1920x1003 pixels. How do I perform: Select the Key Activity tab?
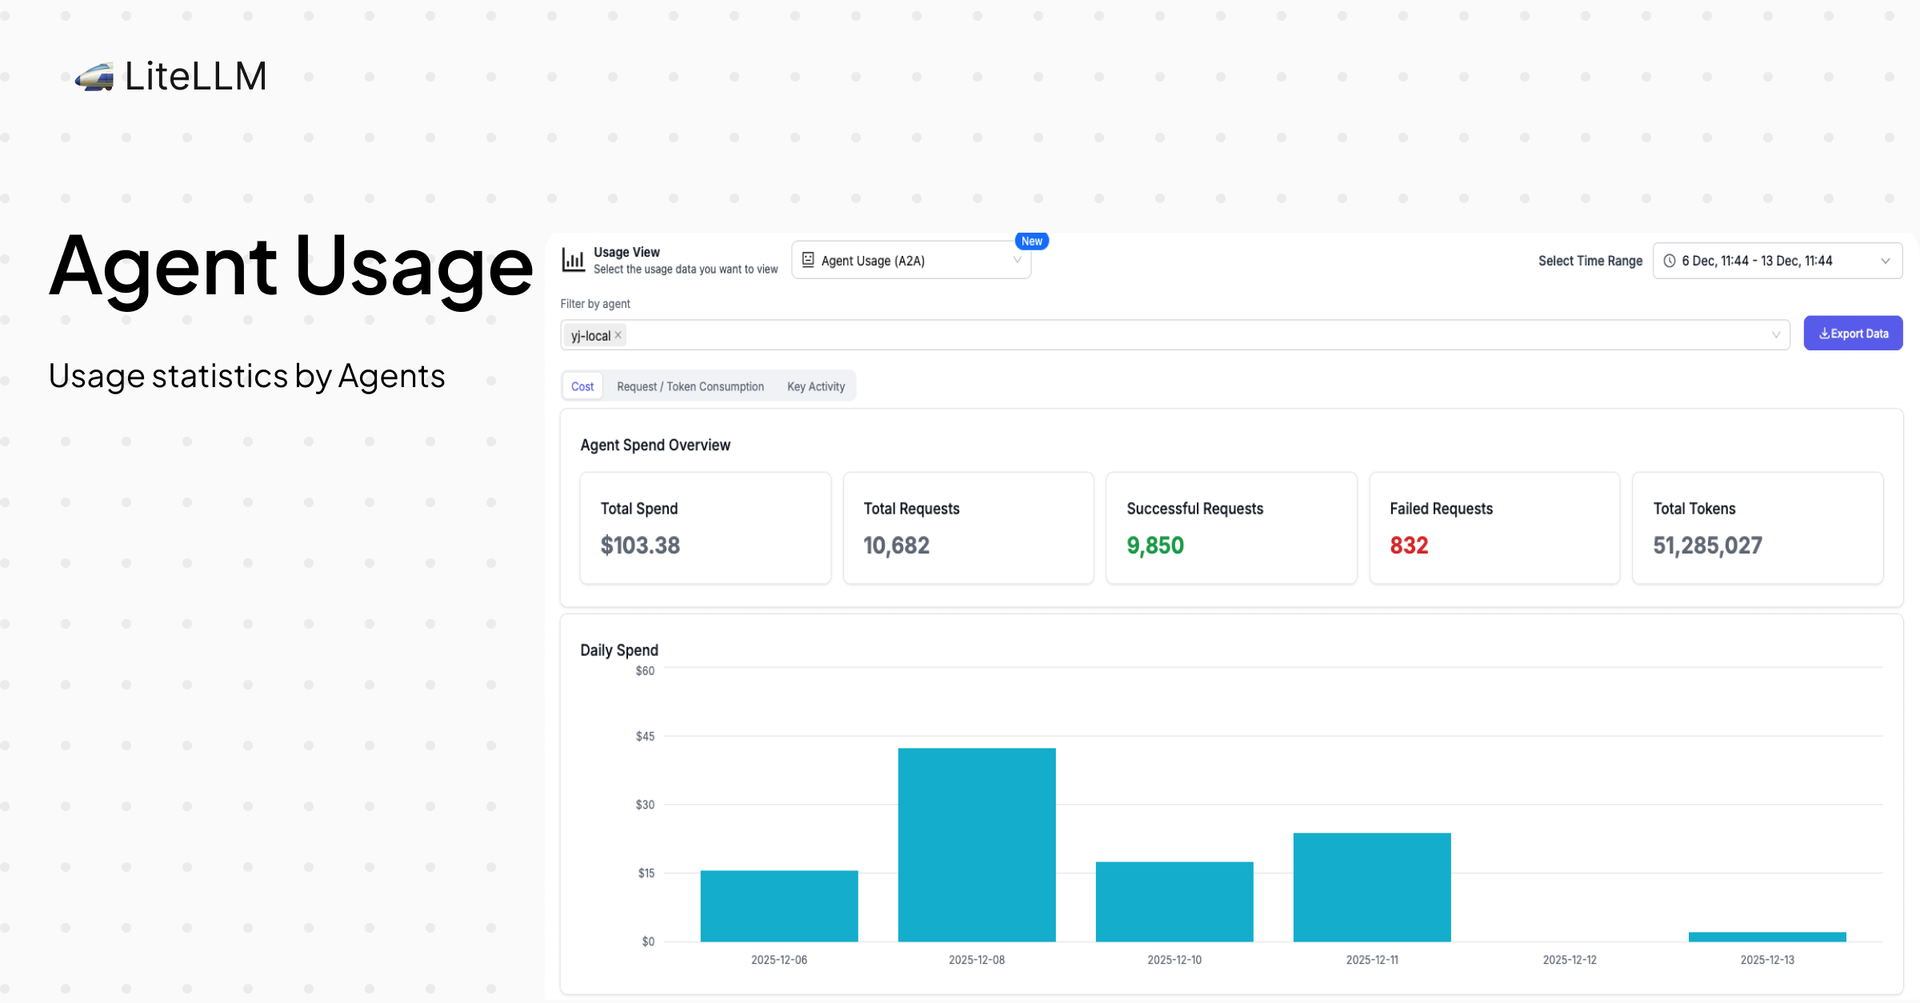(x=815, y=387)
